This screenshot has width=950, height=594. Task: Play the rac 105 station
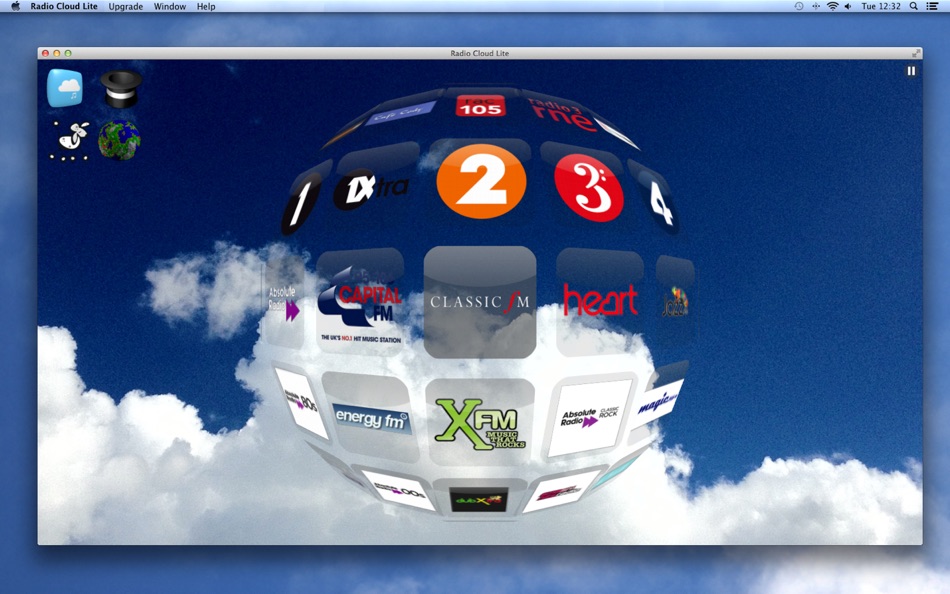click(x=480, y=106)
